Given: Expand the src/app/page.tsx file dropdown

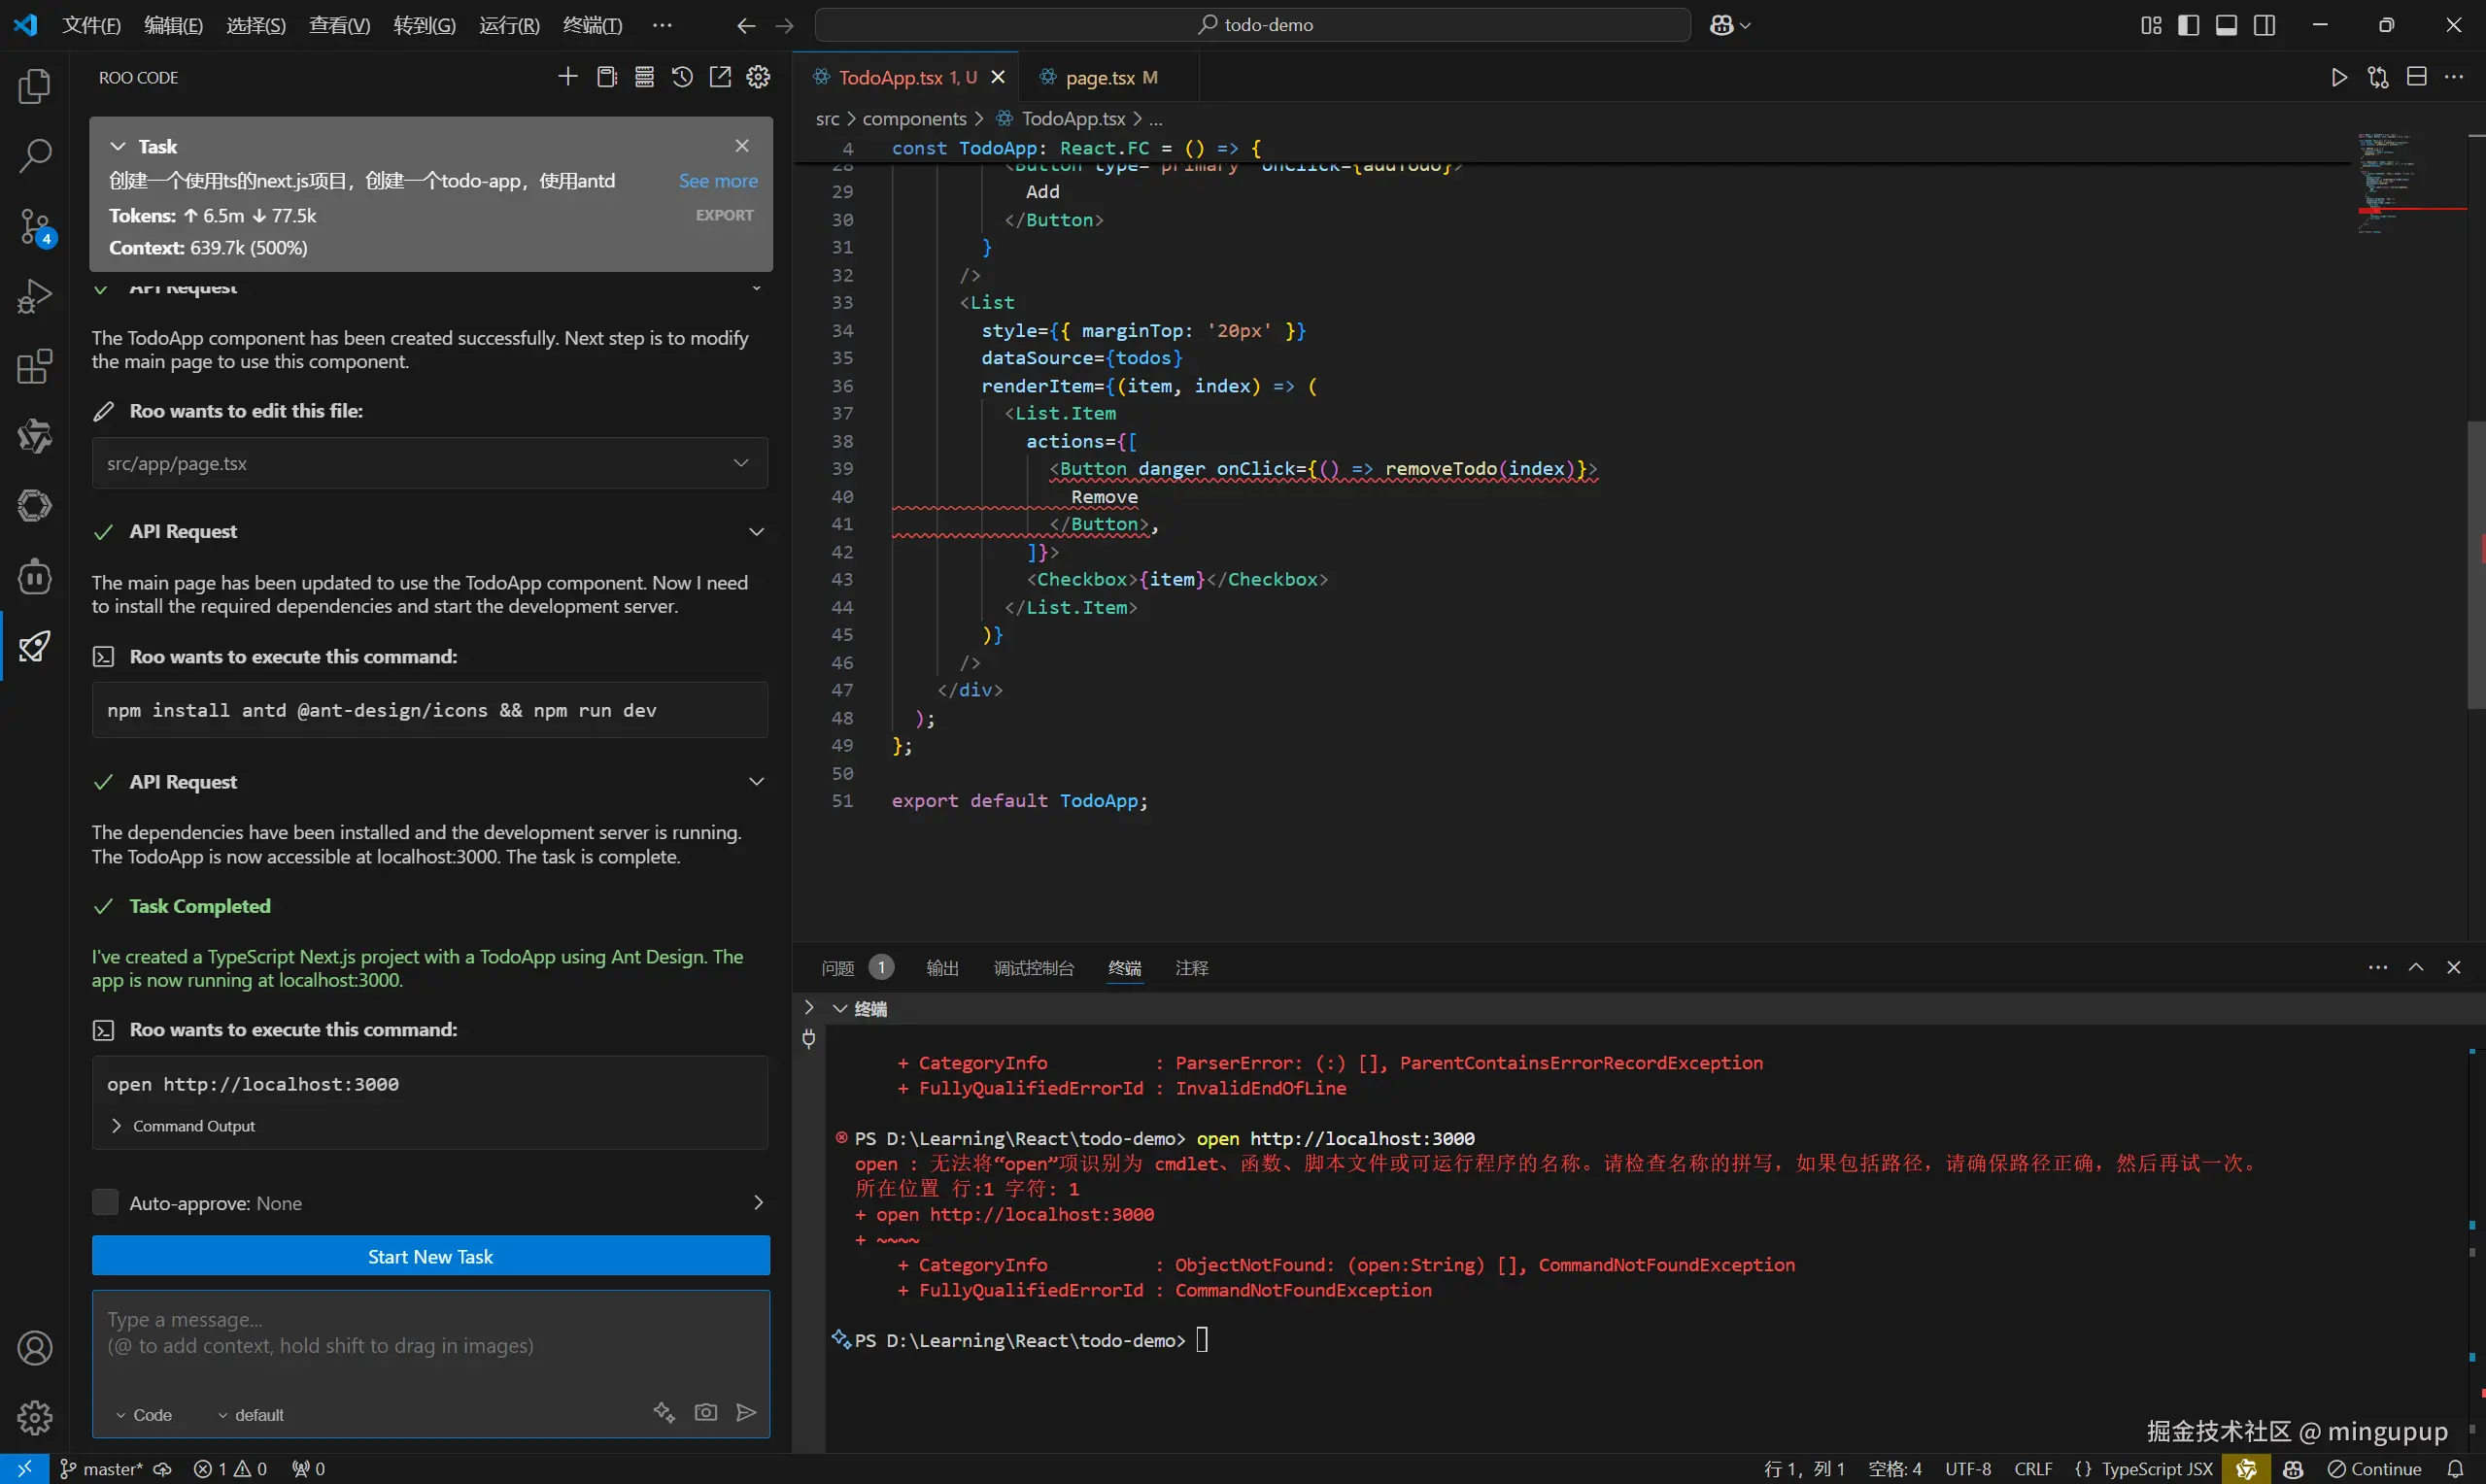Looking at the screenshot, I should (741, 463).
